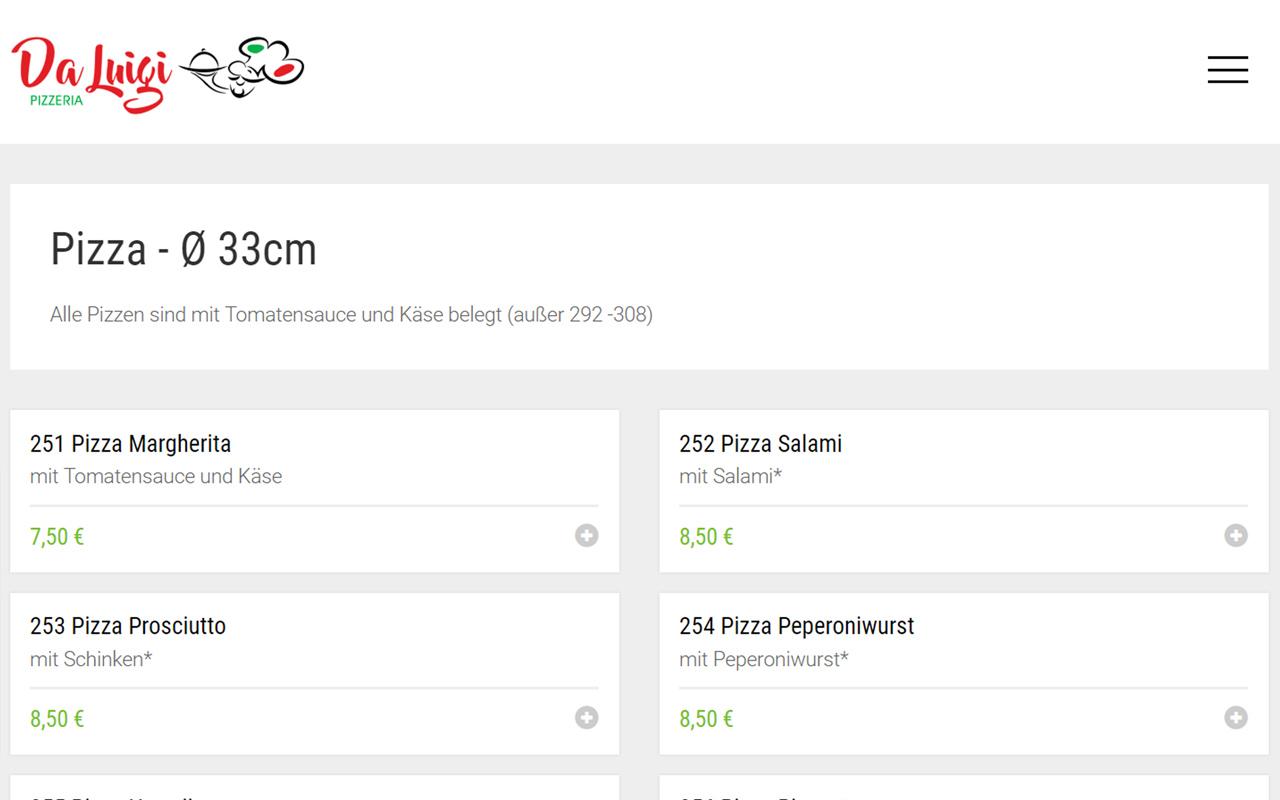
Task: Add Pizza Peperoniwurst with the plus icon
Action: [x=1236, y=718]
